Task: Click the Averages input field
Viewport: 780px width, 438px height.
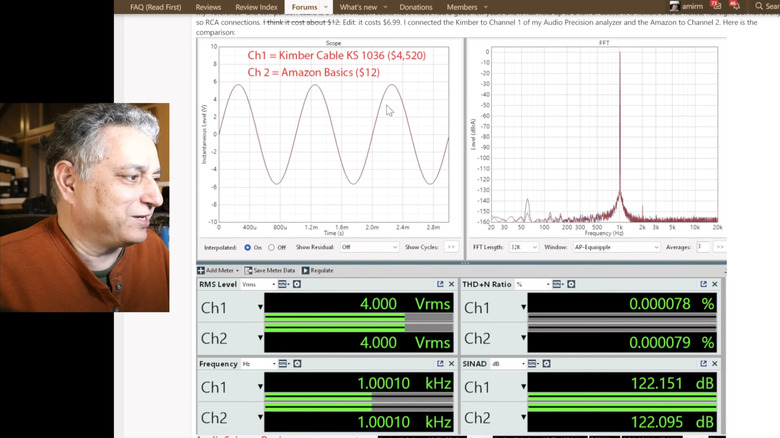Action: coord(703,247)
